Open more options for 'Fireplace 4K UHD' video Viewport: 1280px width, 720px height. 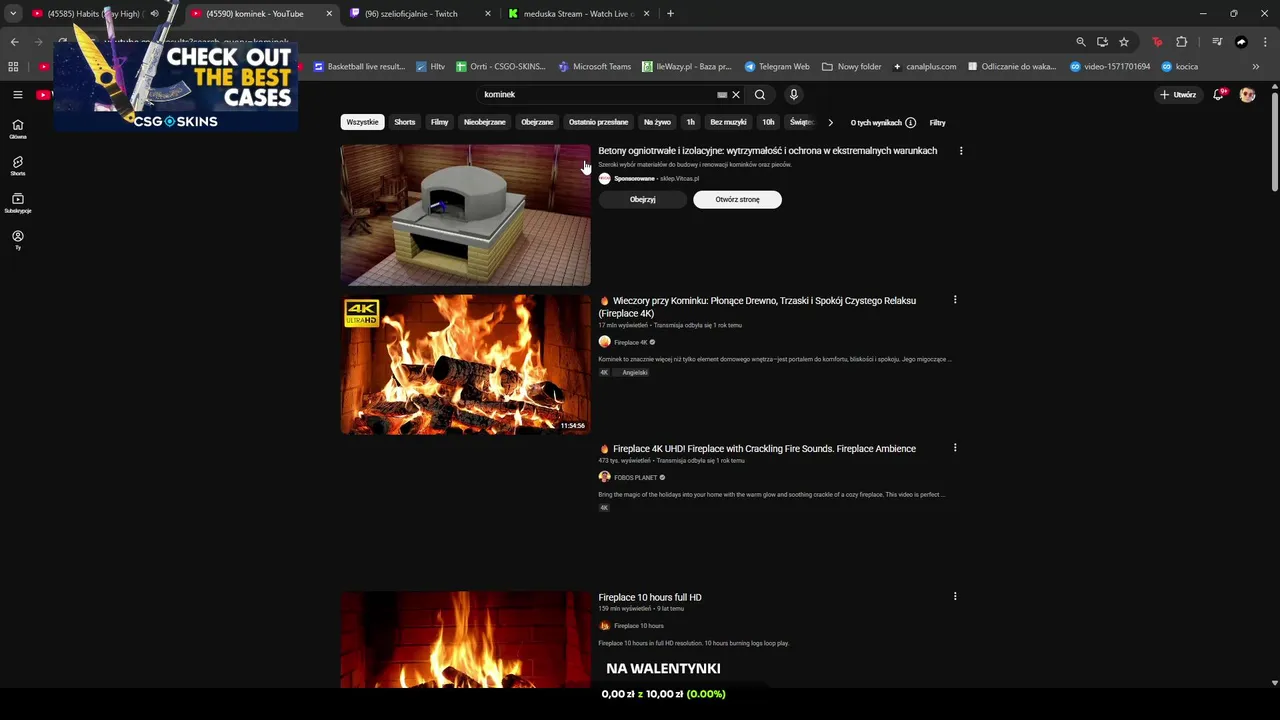955,448
